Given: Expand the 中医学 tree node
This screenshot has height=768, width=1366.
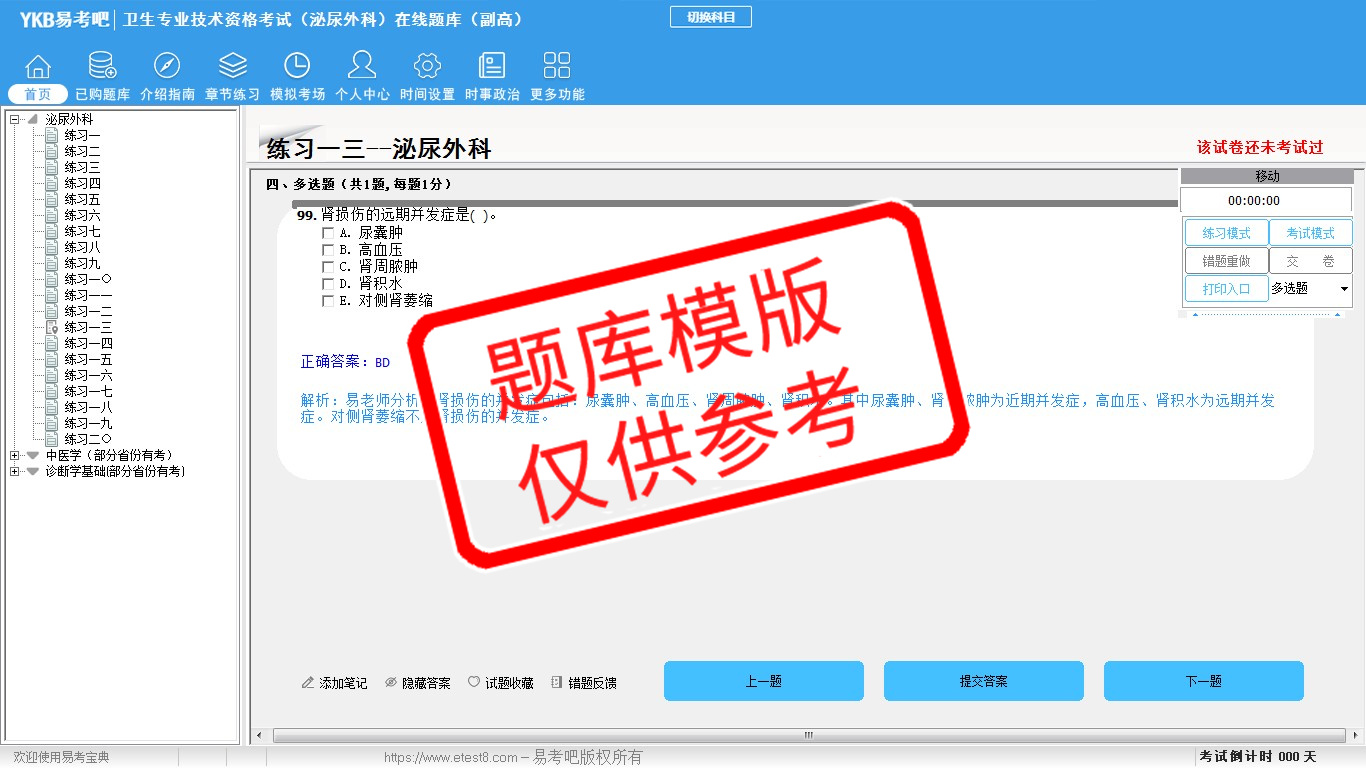Looking at the screenshot, I should [15, 456].
